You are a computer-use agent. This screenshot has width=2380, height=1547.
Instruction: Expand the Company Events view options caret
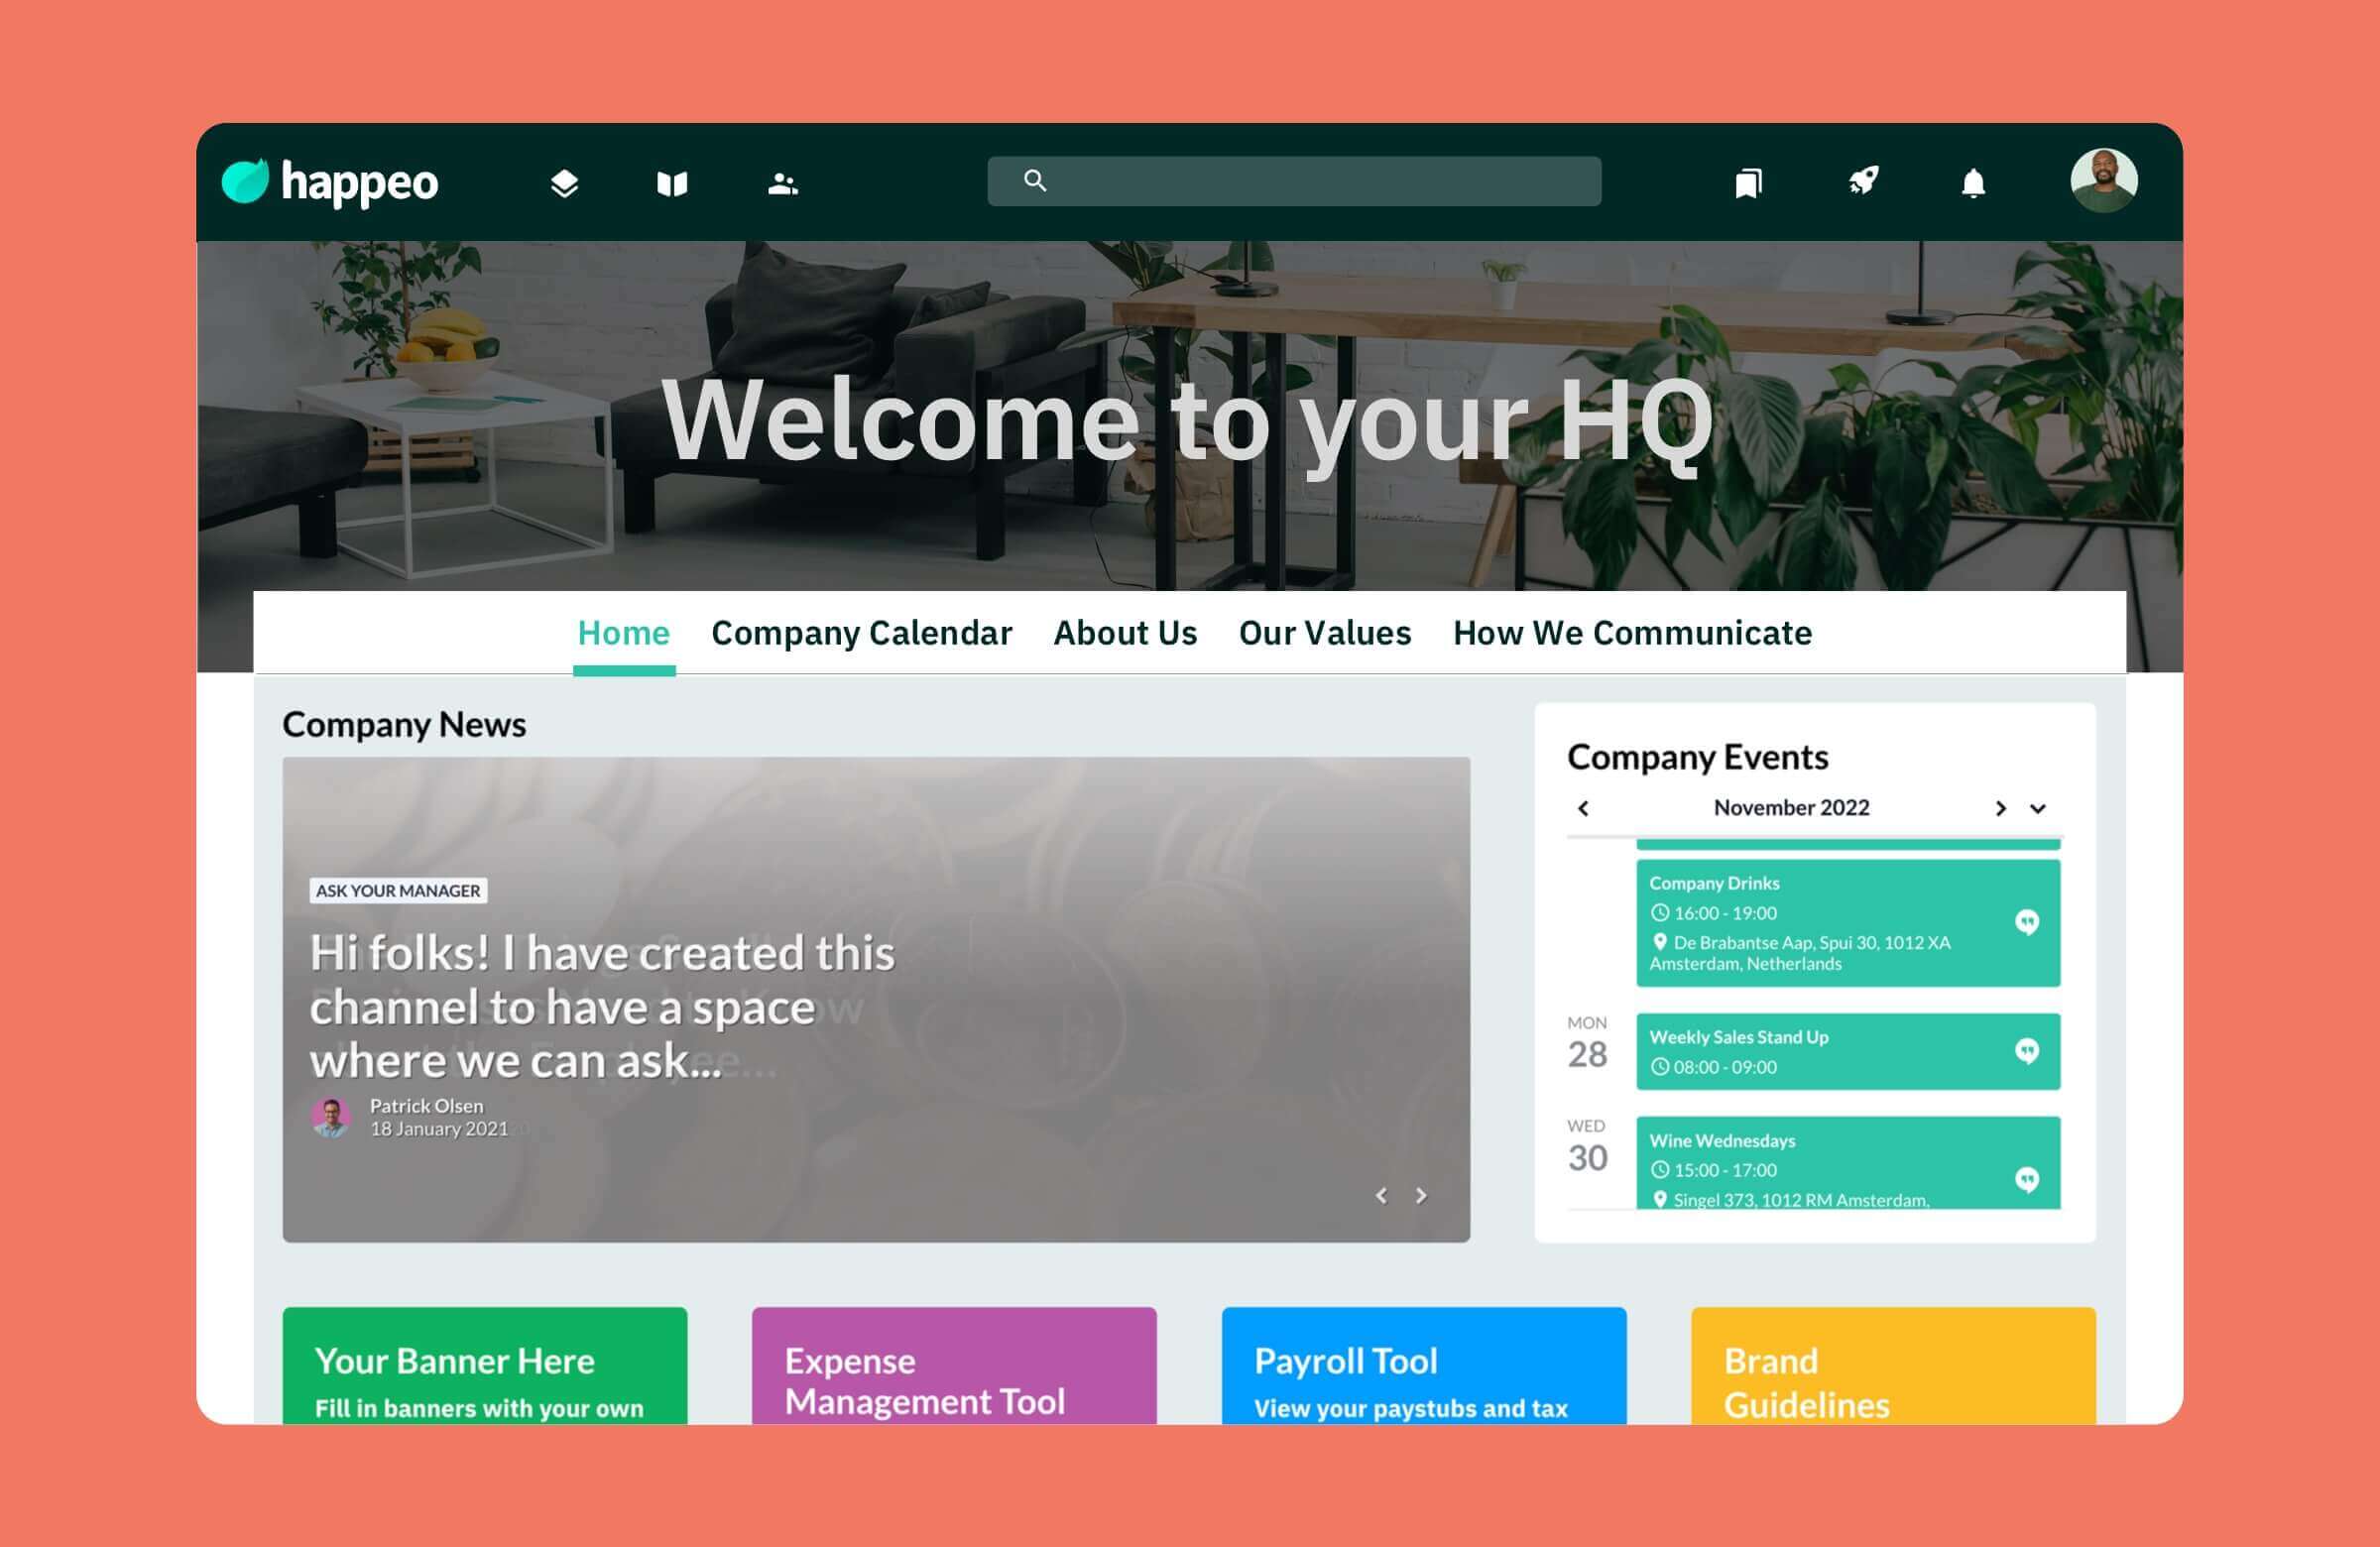[x=2039, y=808]
